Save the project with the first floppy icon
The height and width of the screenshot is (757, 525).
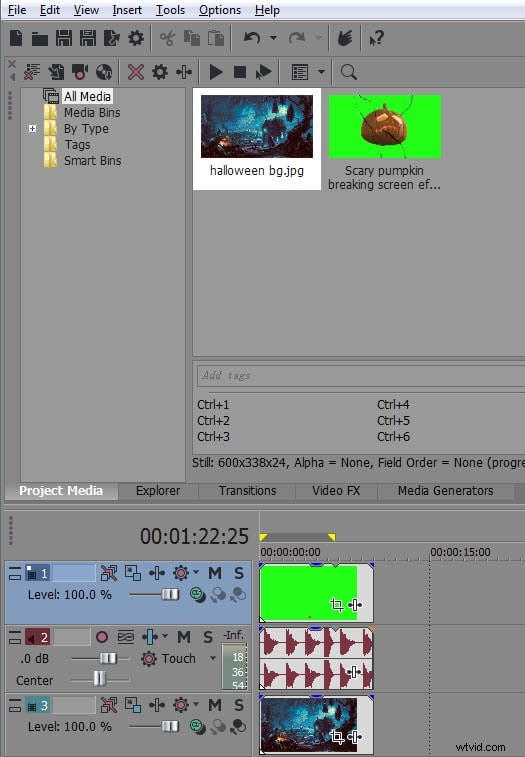[x=64, y=38]
